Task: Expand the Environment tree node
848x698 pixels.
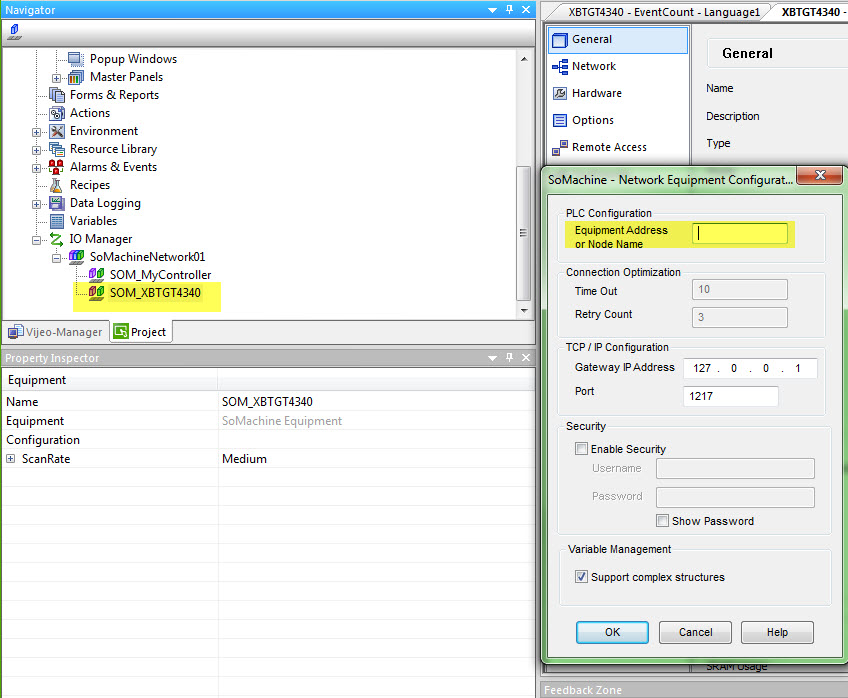Action: pos(36,132)
